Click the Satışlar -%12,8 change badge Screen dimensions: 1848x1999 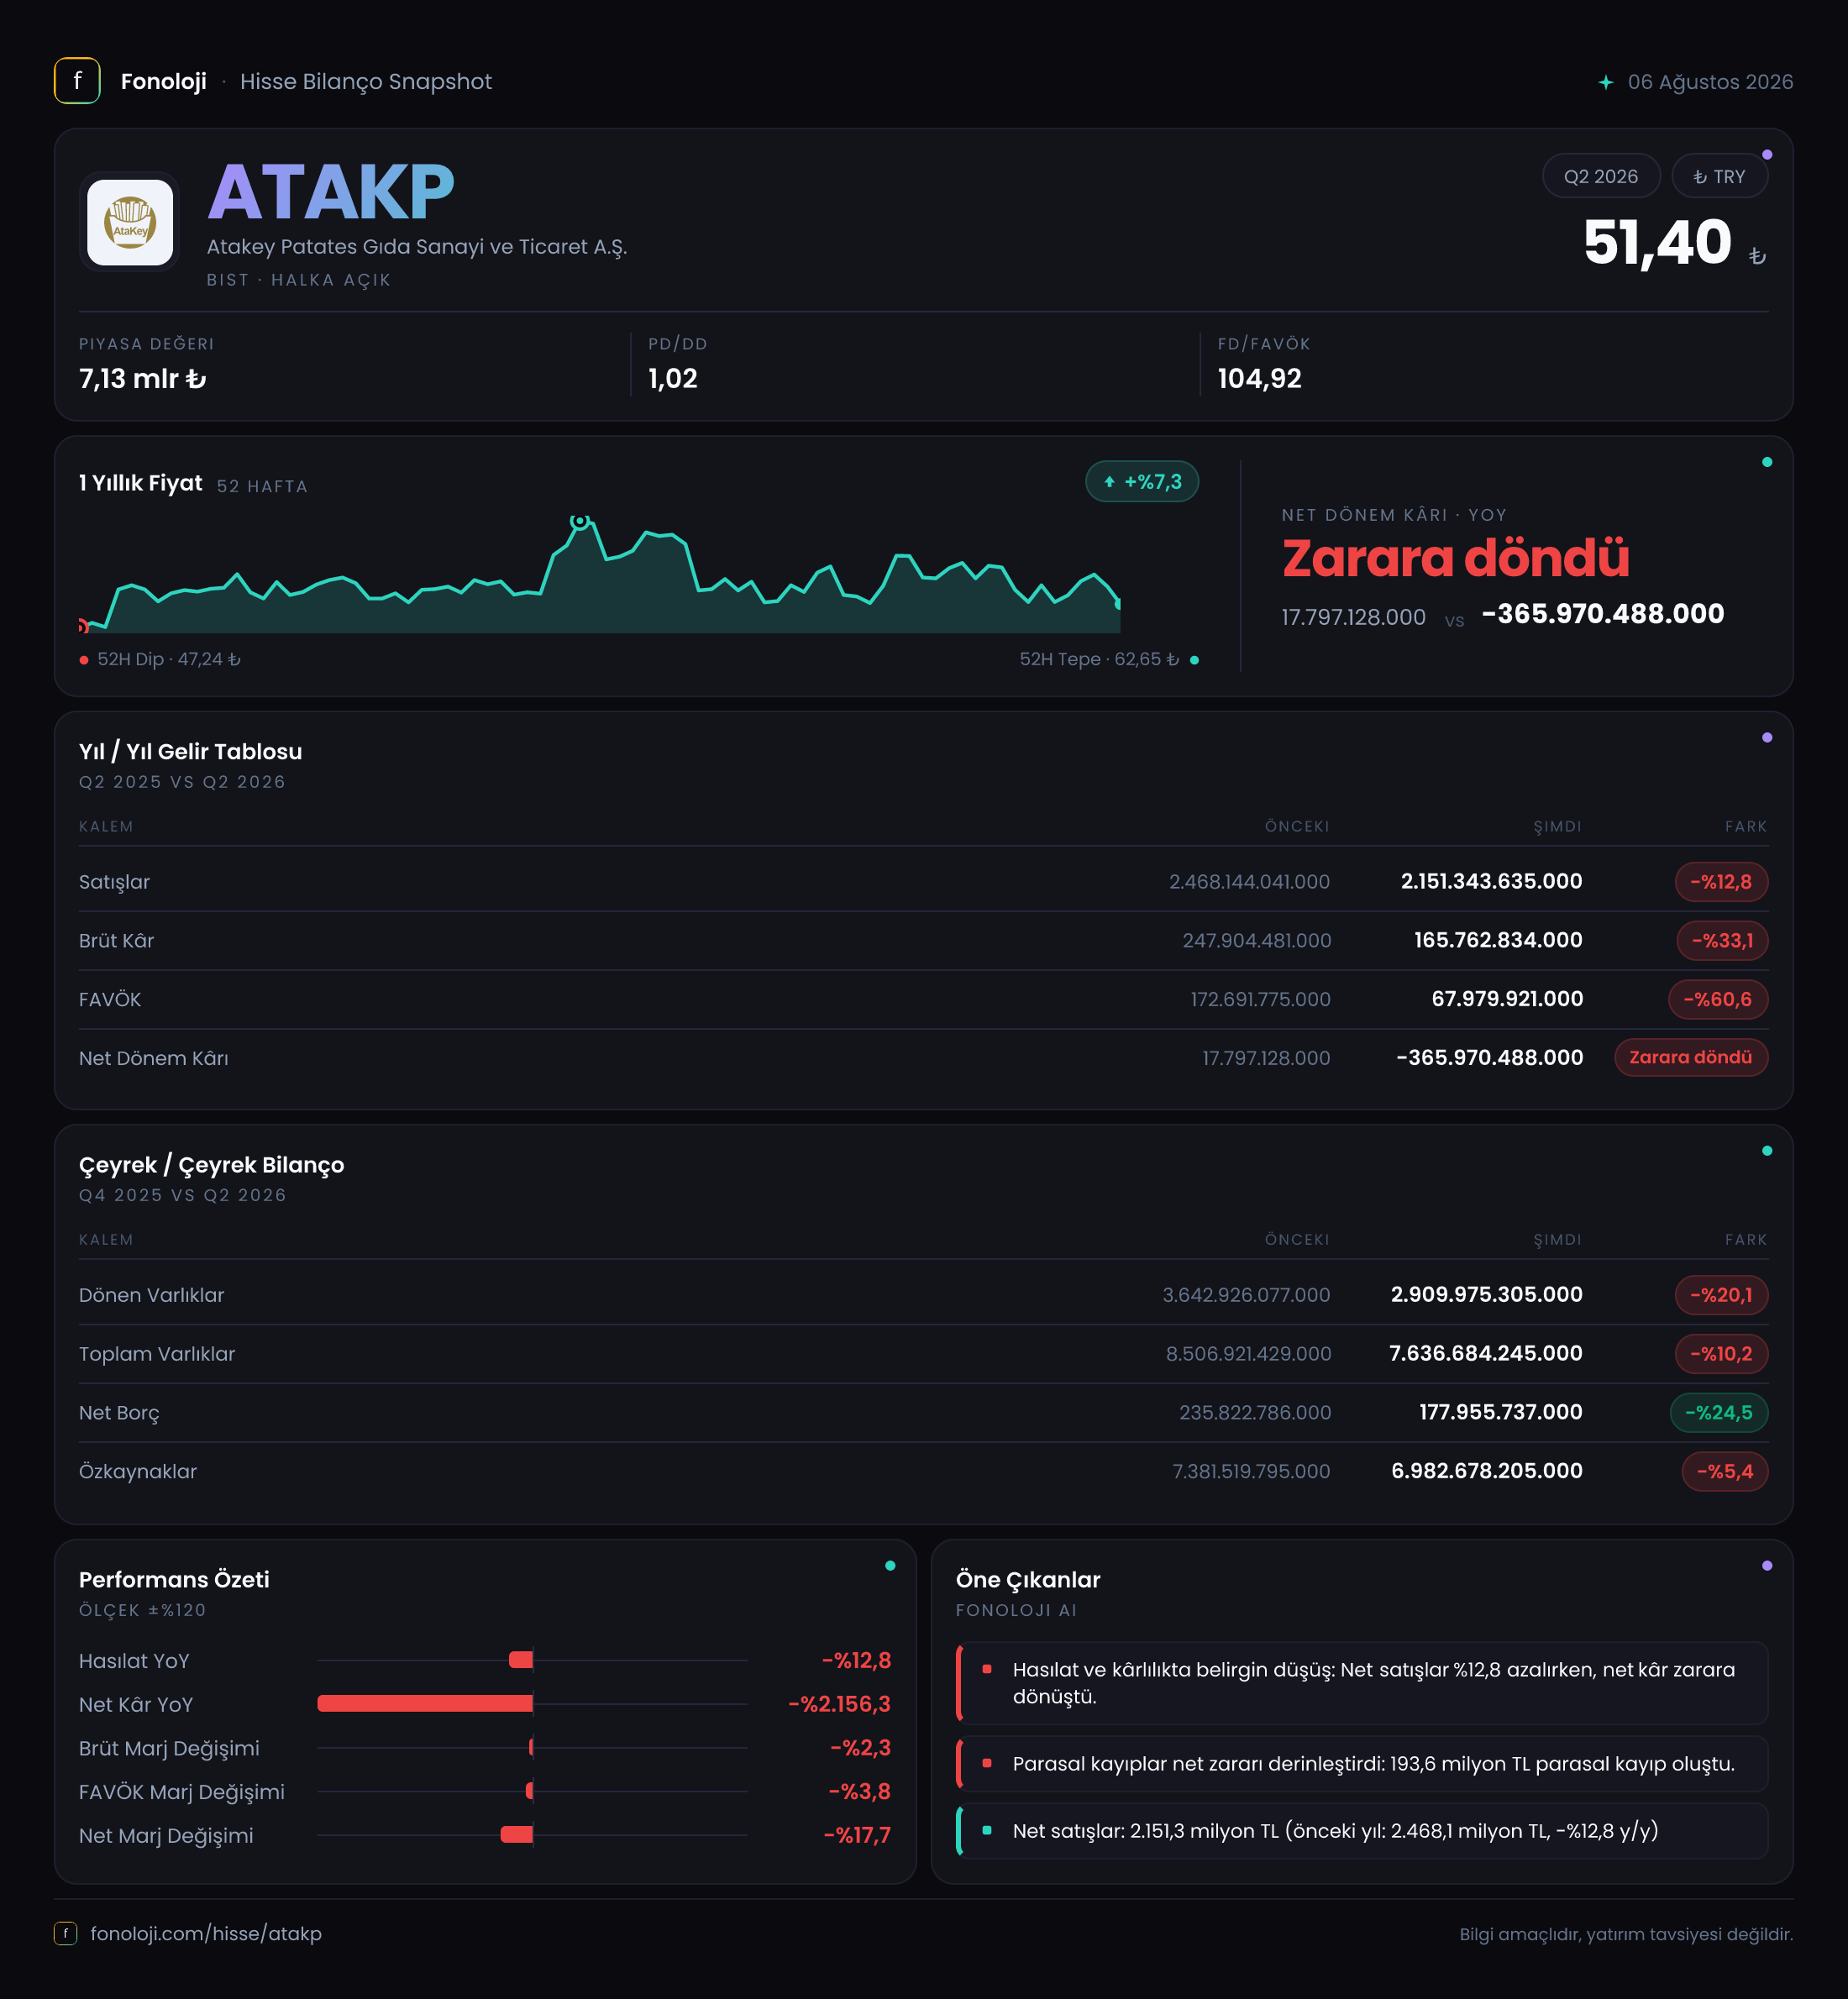1721,882
